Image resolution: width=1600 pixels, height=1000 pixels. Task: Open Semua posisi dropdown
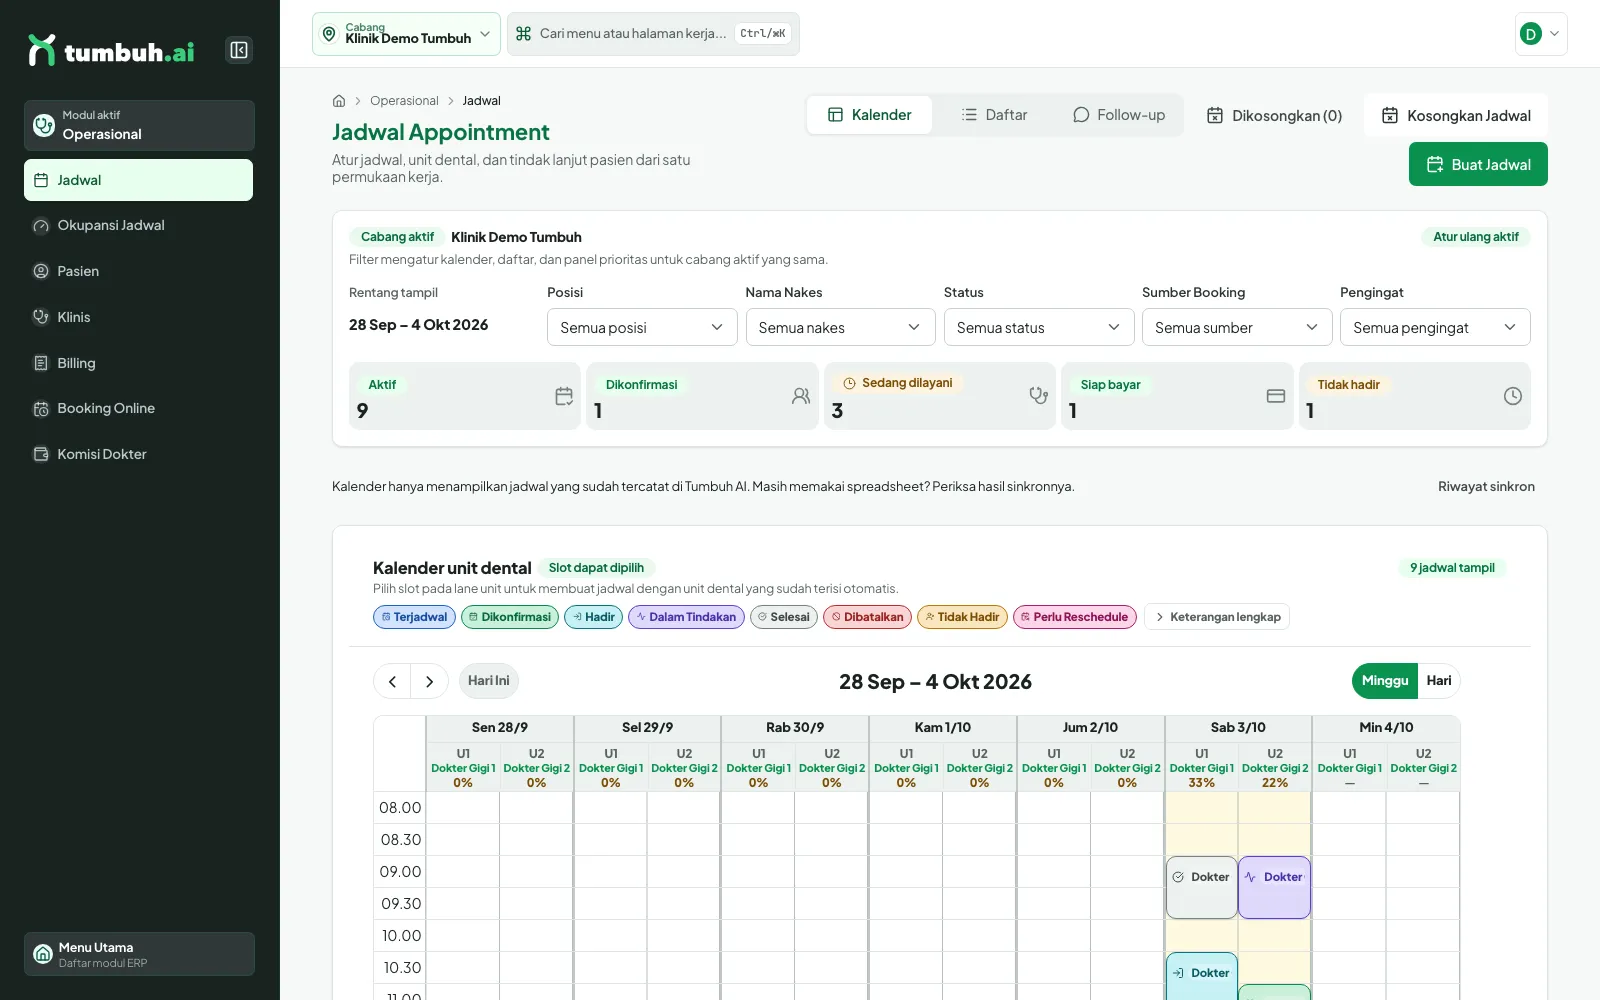tap(642, 327)
